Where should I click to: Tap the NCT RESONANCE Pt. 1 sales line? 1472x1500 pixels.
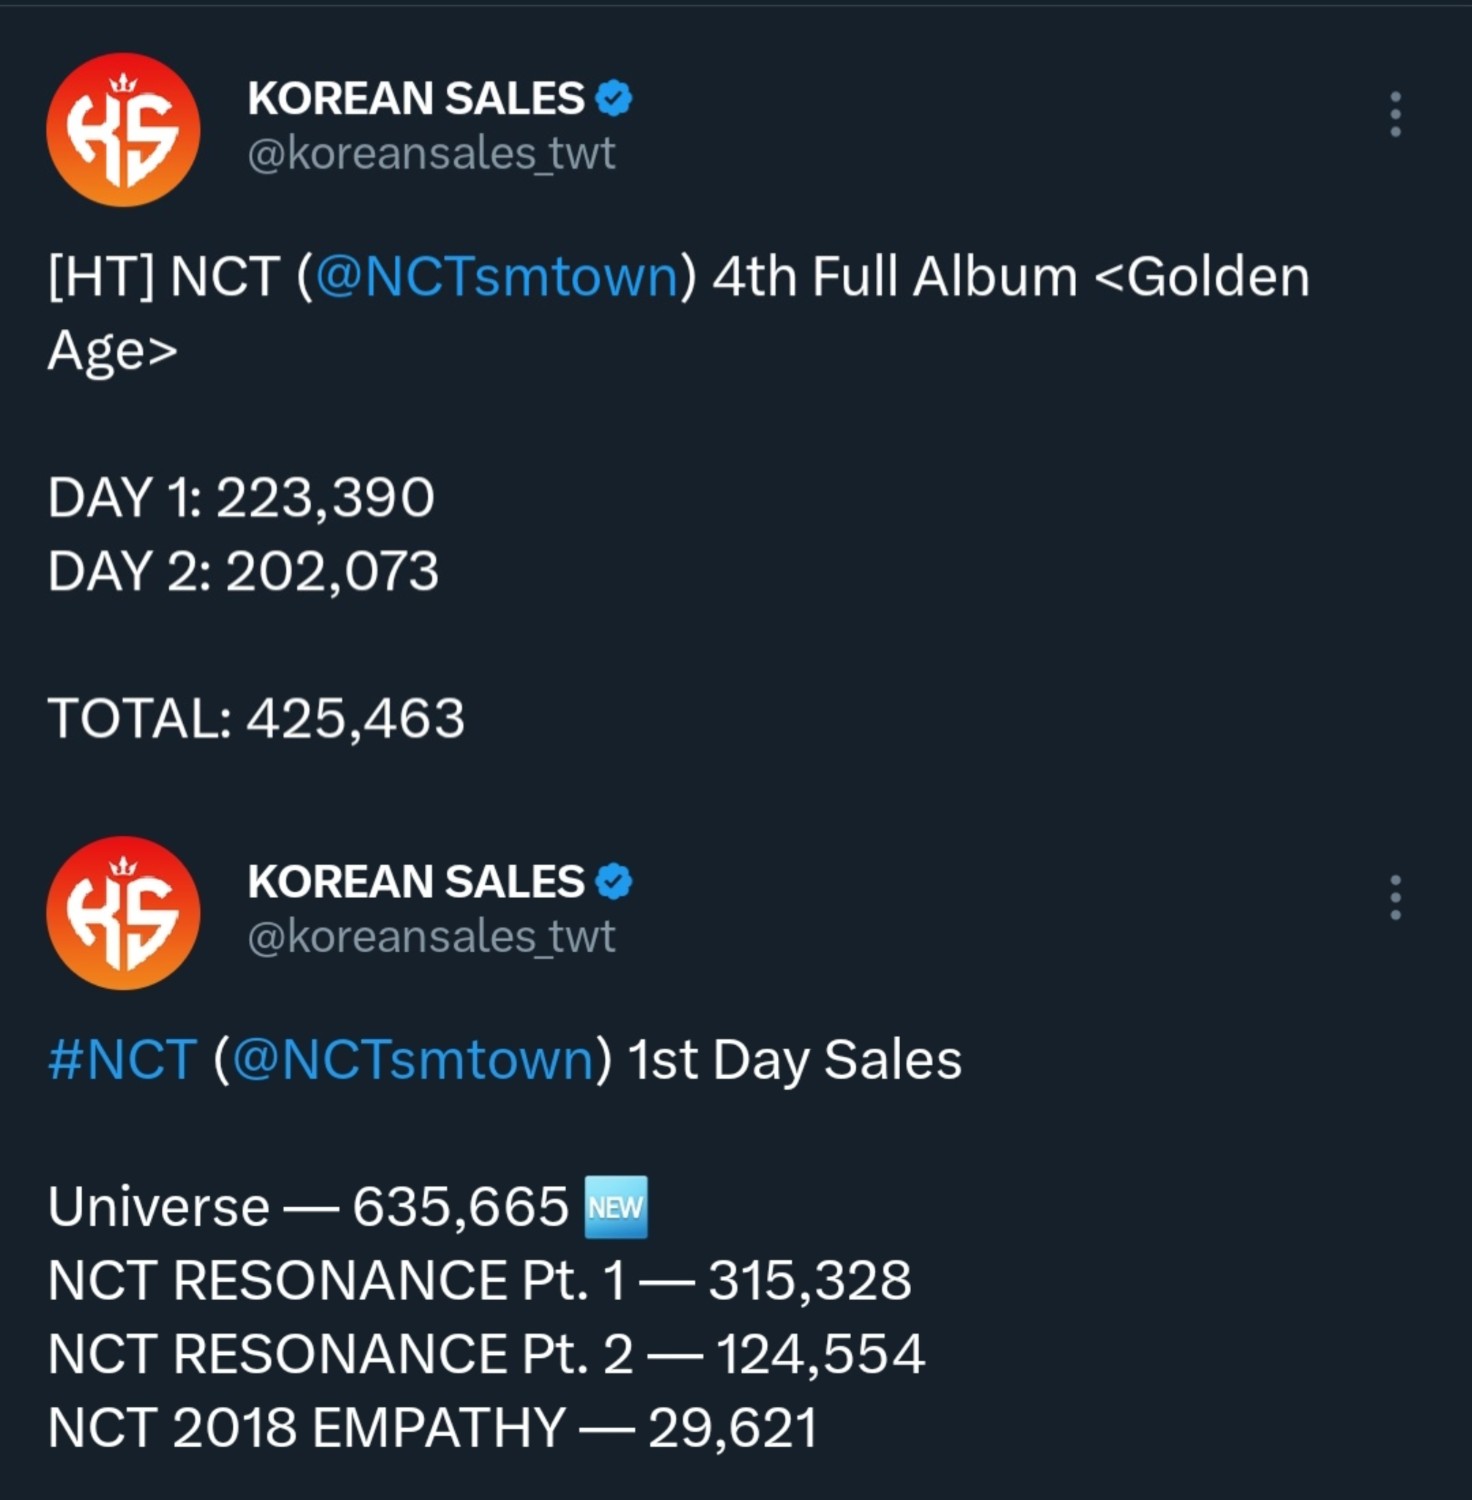[x=480, y=1280]
